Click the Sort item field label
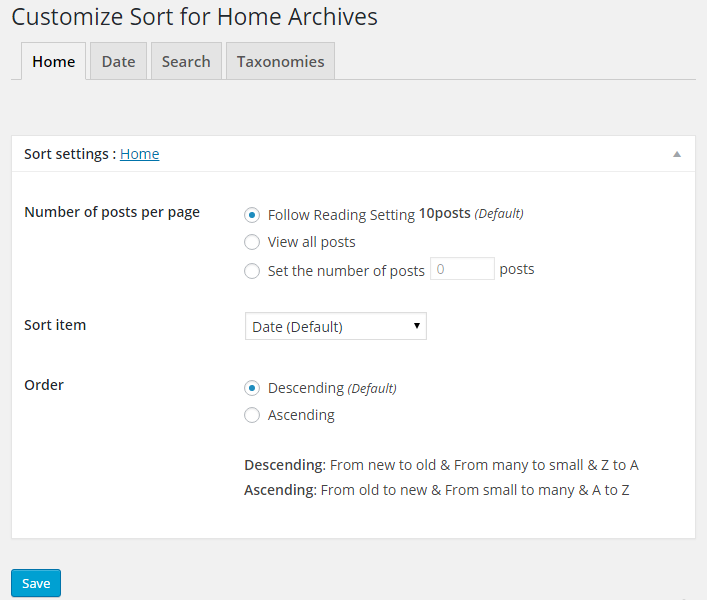The width and height of the screenshot is (707, 600). (55, 325)
